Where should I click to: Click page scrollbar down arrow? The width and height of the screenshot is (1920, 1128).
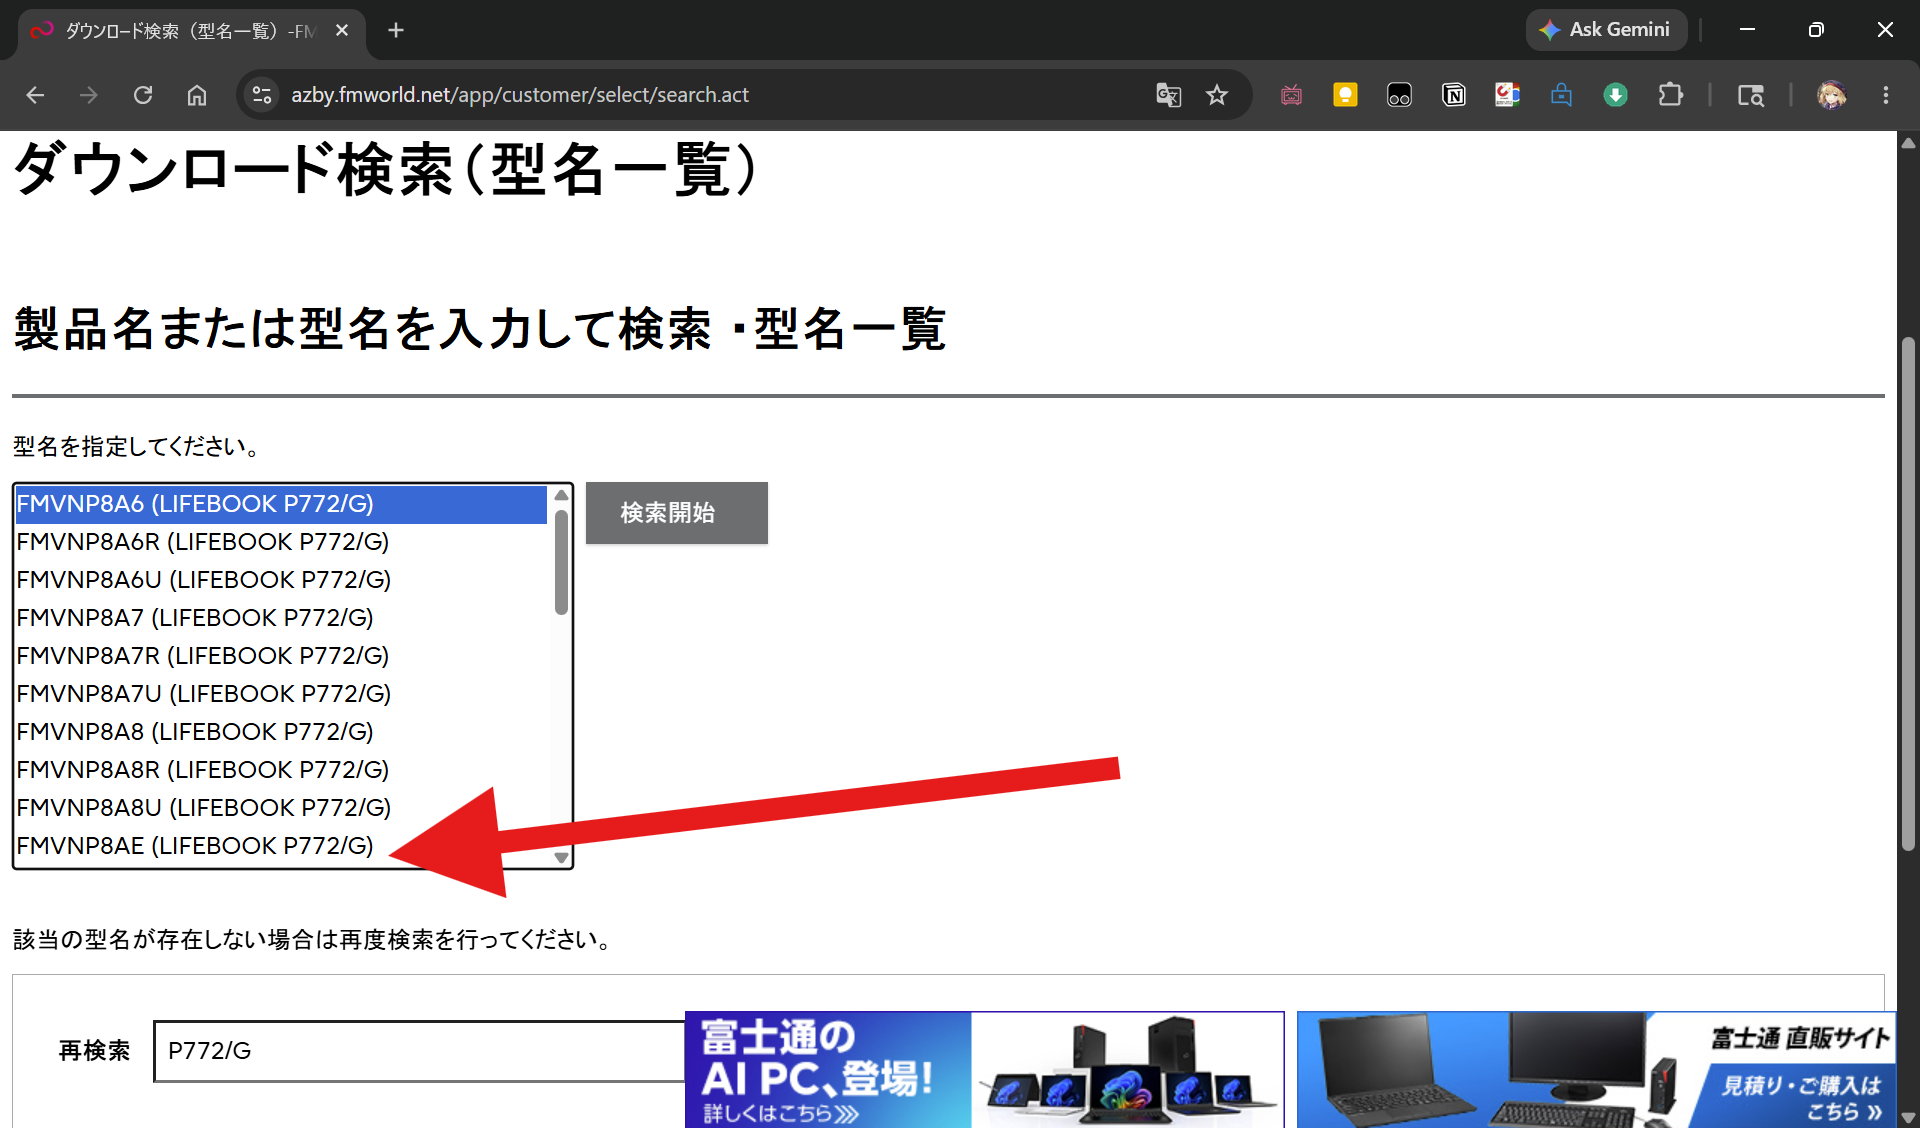1908,1117
